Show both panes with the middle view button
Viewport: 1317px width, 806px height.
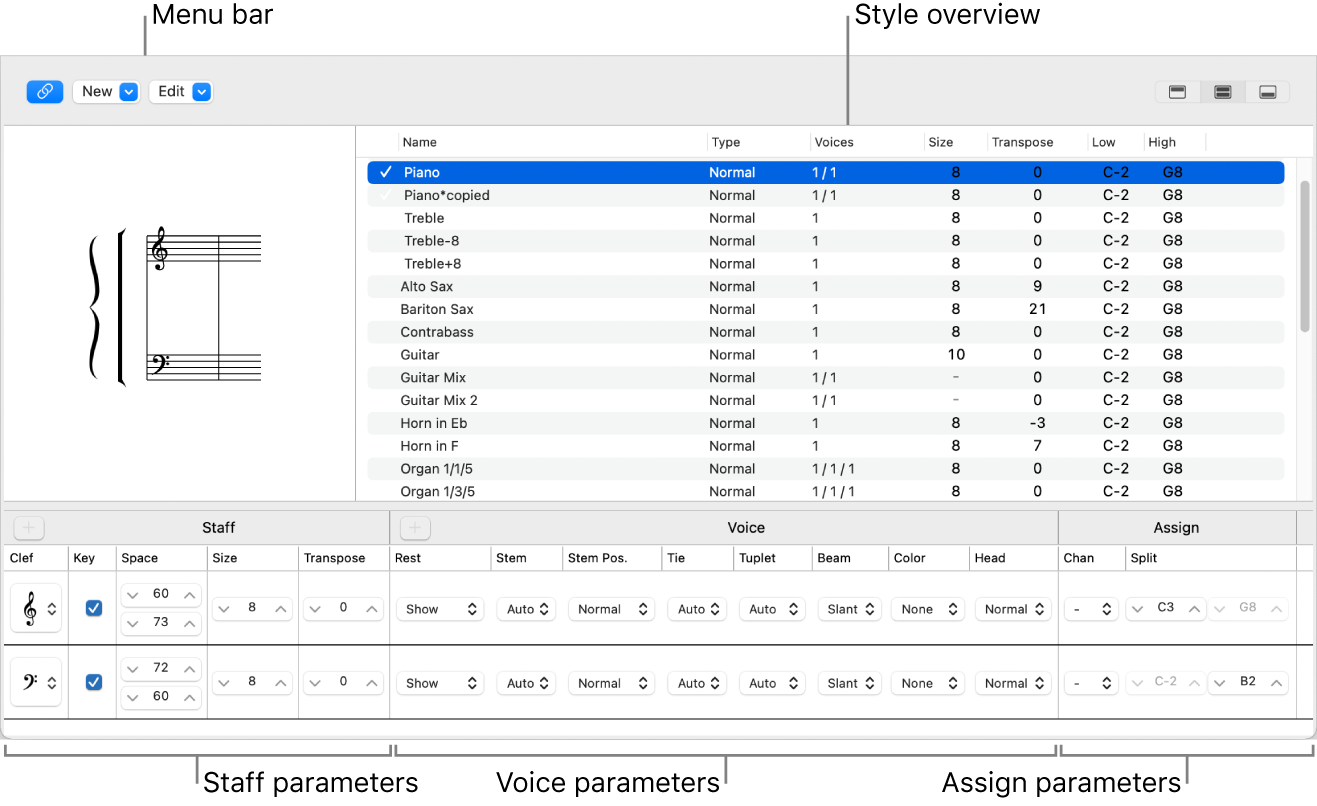click(1222, 92)
